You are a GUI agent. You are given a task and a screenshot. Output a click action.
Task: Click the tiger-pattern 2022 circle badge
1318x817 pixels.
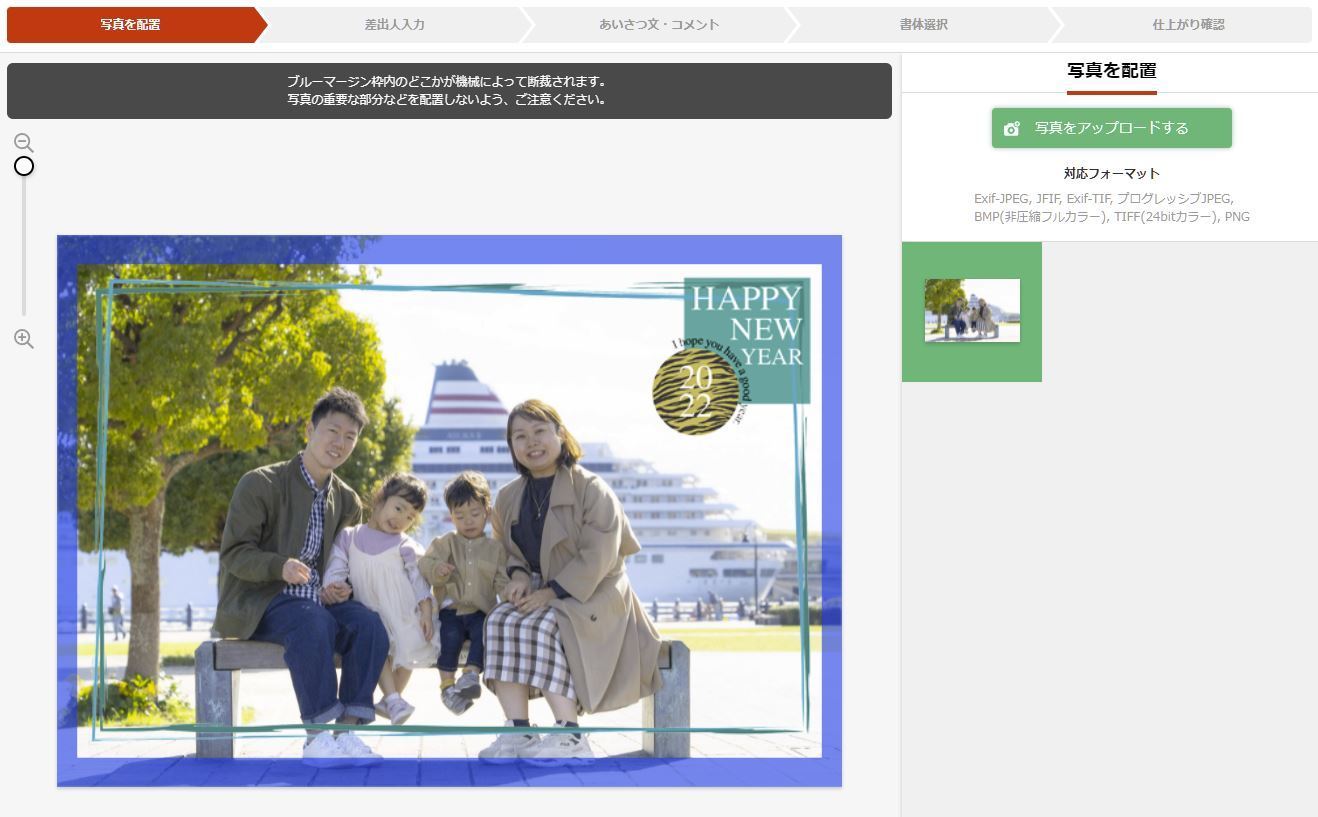pos(695,391)
